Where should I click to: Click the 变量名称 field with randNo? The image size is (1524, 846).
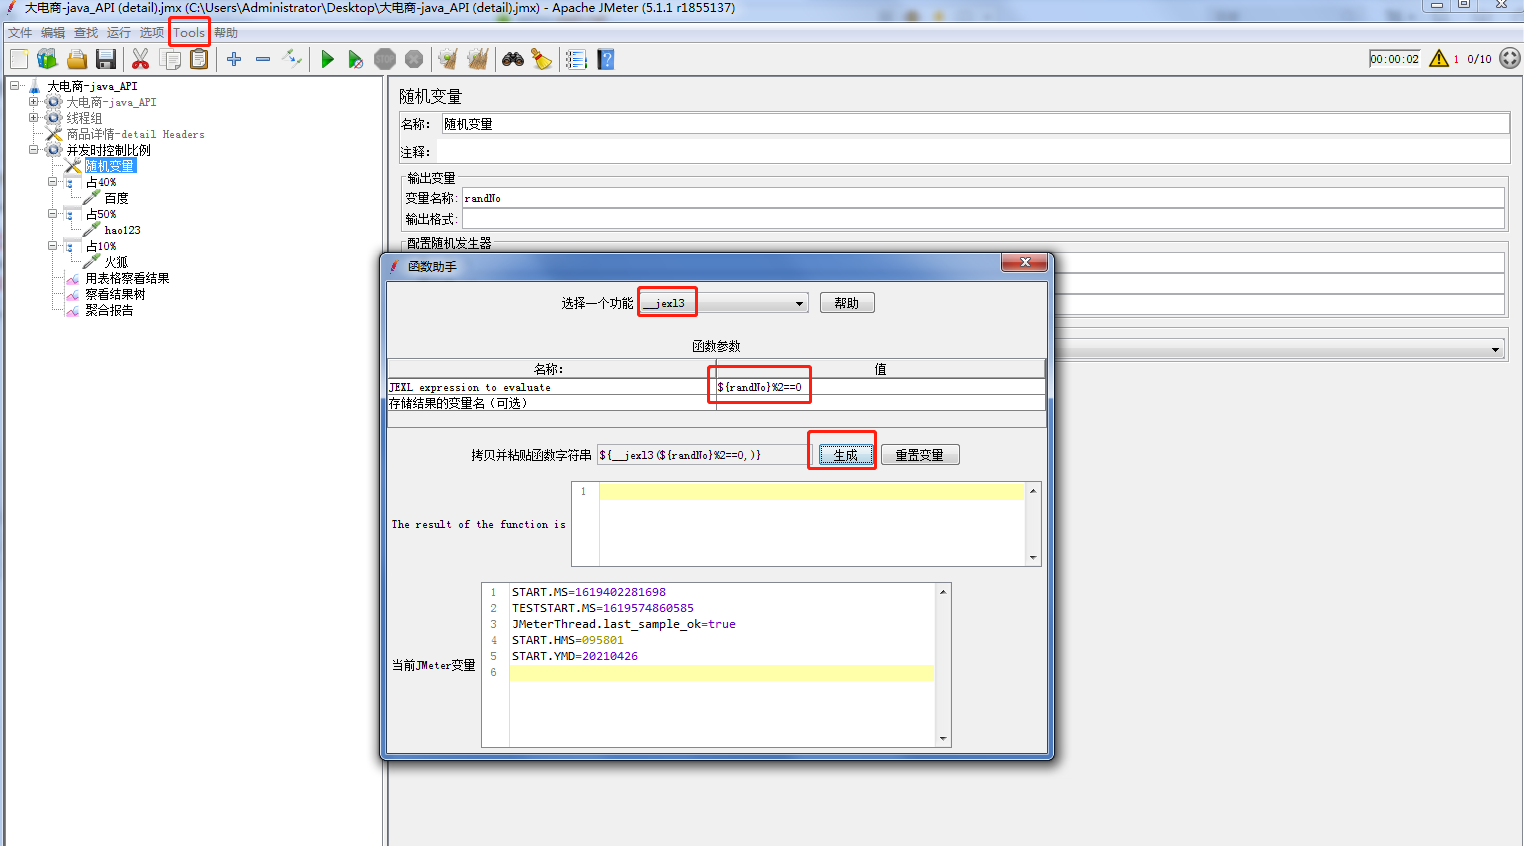983,198
